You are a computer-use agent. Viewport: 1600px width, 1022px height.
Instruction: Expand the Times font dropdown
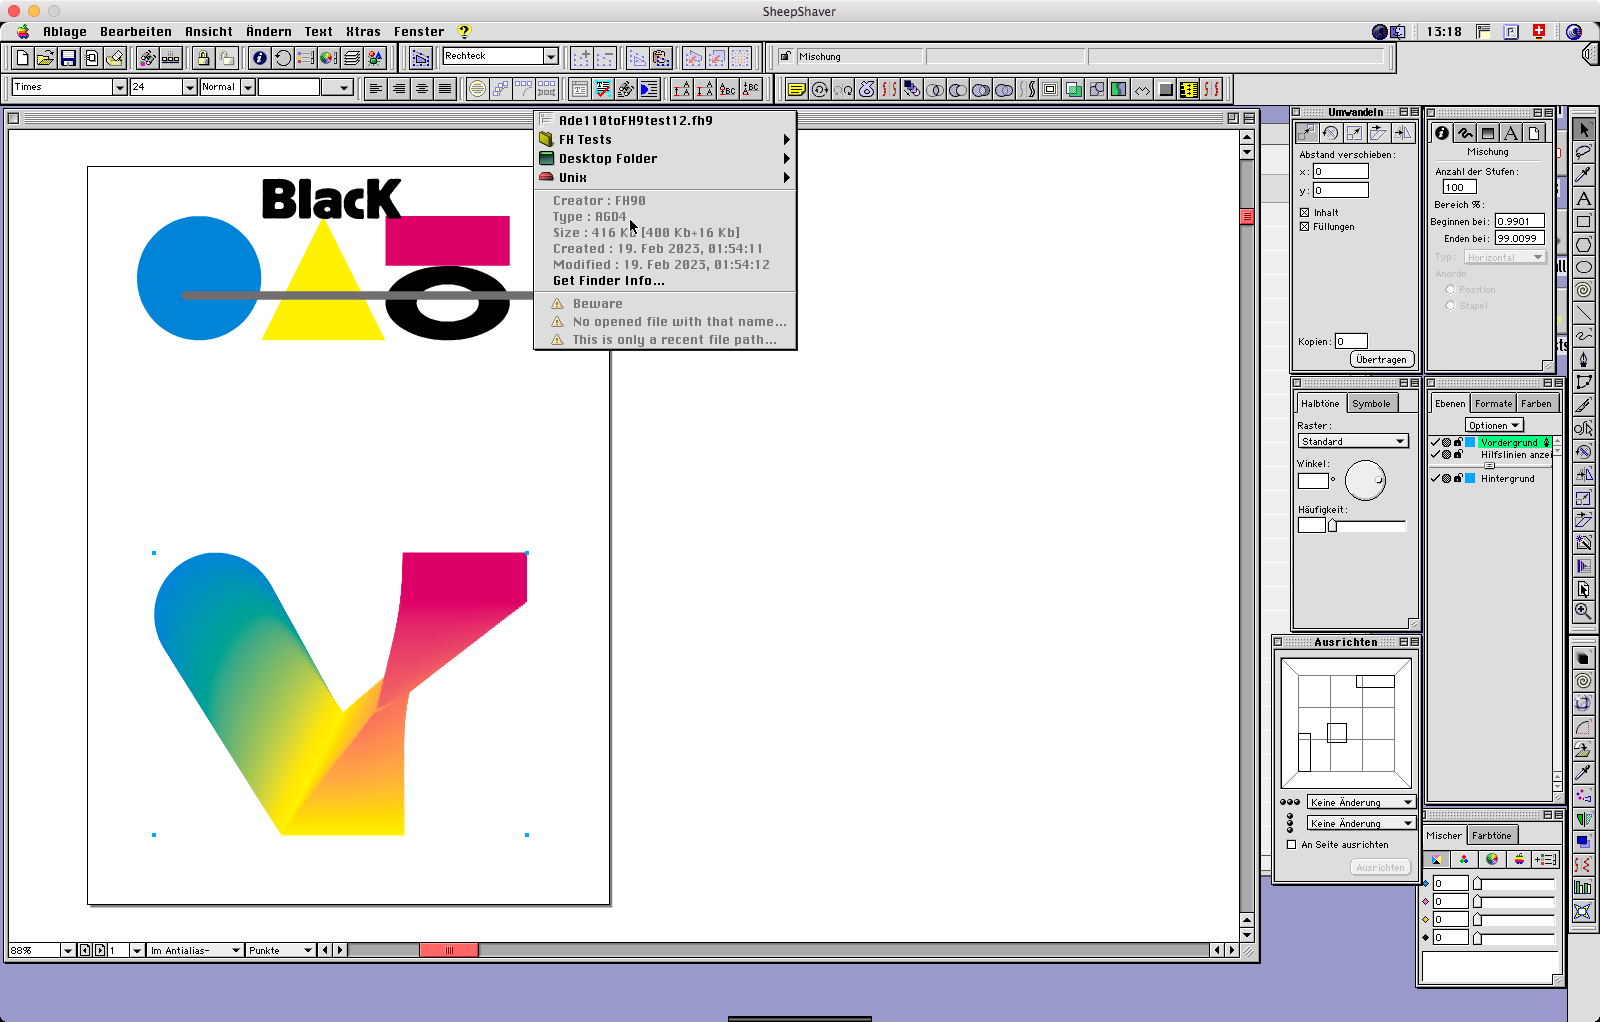[x=119, y=87]
